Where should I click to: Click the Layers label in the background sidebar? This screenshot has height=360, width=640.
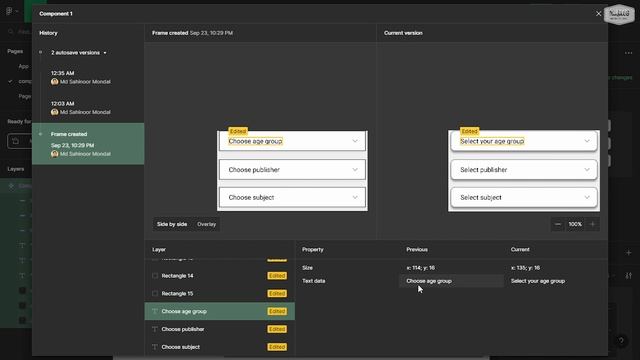[x=16, y=169]
